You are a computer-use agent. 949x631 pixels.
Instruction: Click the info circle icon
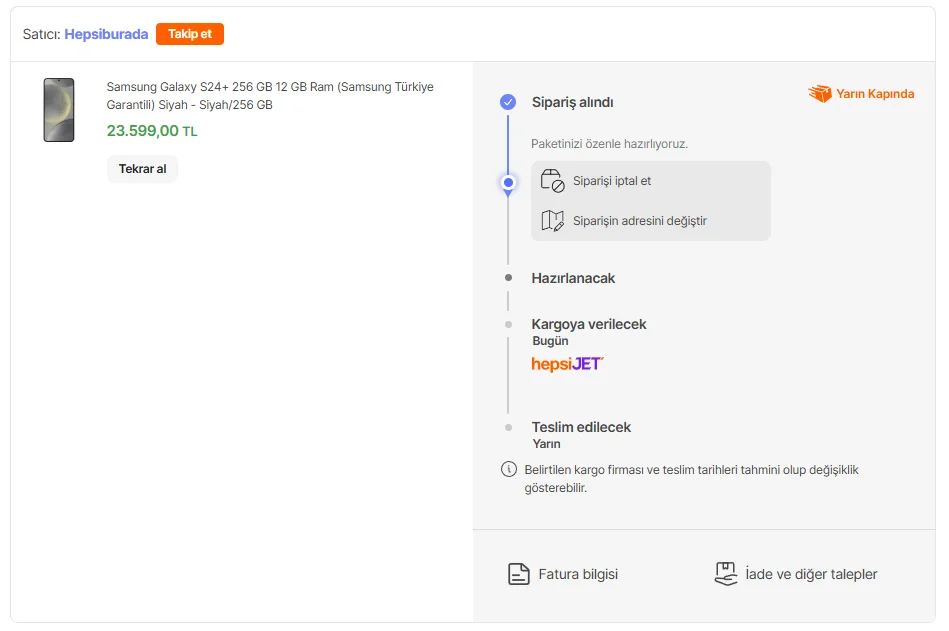(509, 470)
